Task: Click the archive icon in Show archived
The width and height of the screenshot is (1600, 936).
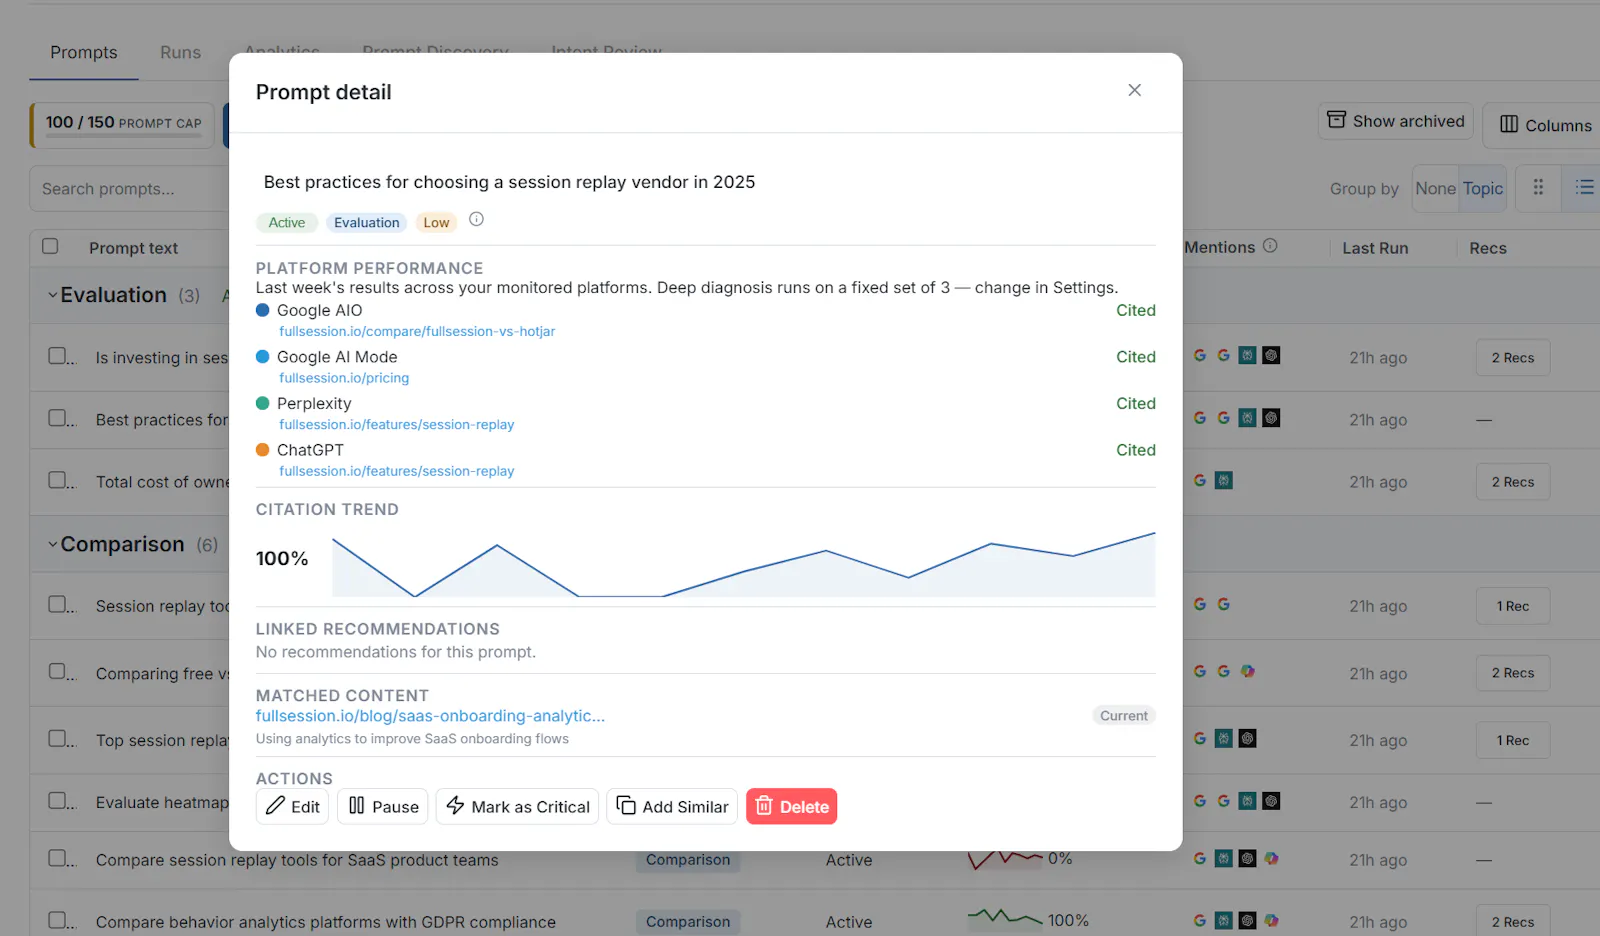Action: click(x=1336, y=120)
